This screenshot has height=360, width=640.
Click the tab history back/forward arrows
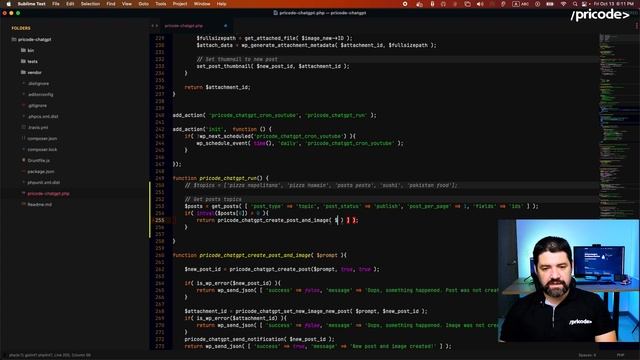point(155,26)
